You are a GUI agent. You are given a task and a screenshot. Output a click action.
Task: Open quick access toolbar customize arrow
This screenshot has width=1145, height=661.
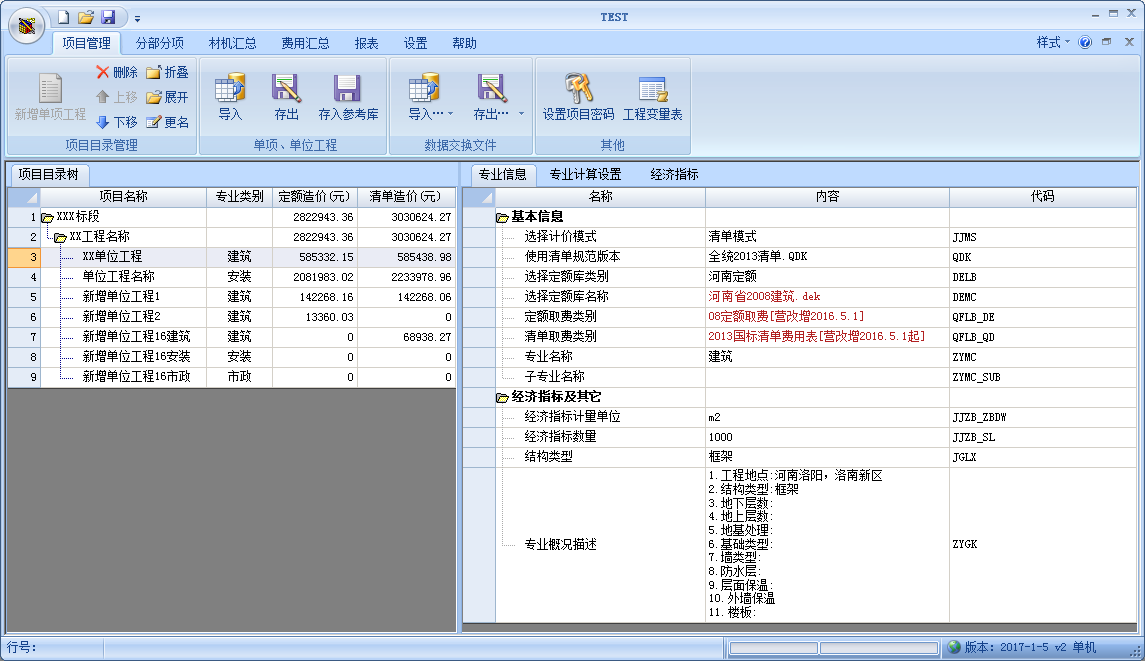137,18
